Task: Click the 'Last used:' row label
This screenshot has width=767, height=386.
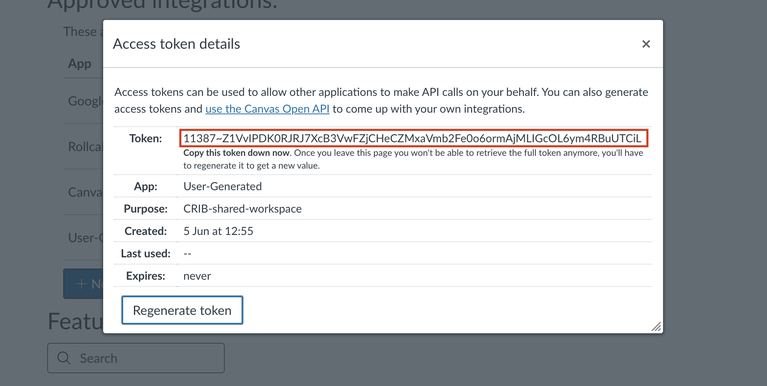Action: pos(146,253)
